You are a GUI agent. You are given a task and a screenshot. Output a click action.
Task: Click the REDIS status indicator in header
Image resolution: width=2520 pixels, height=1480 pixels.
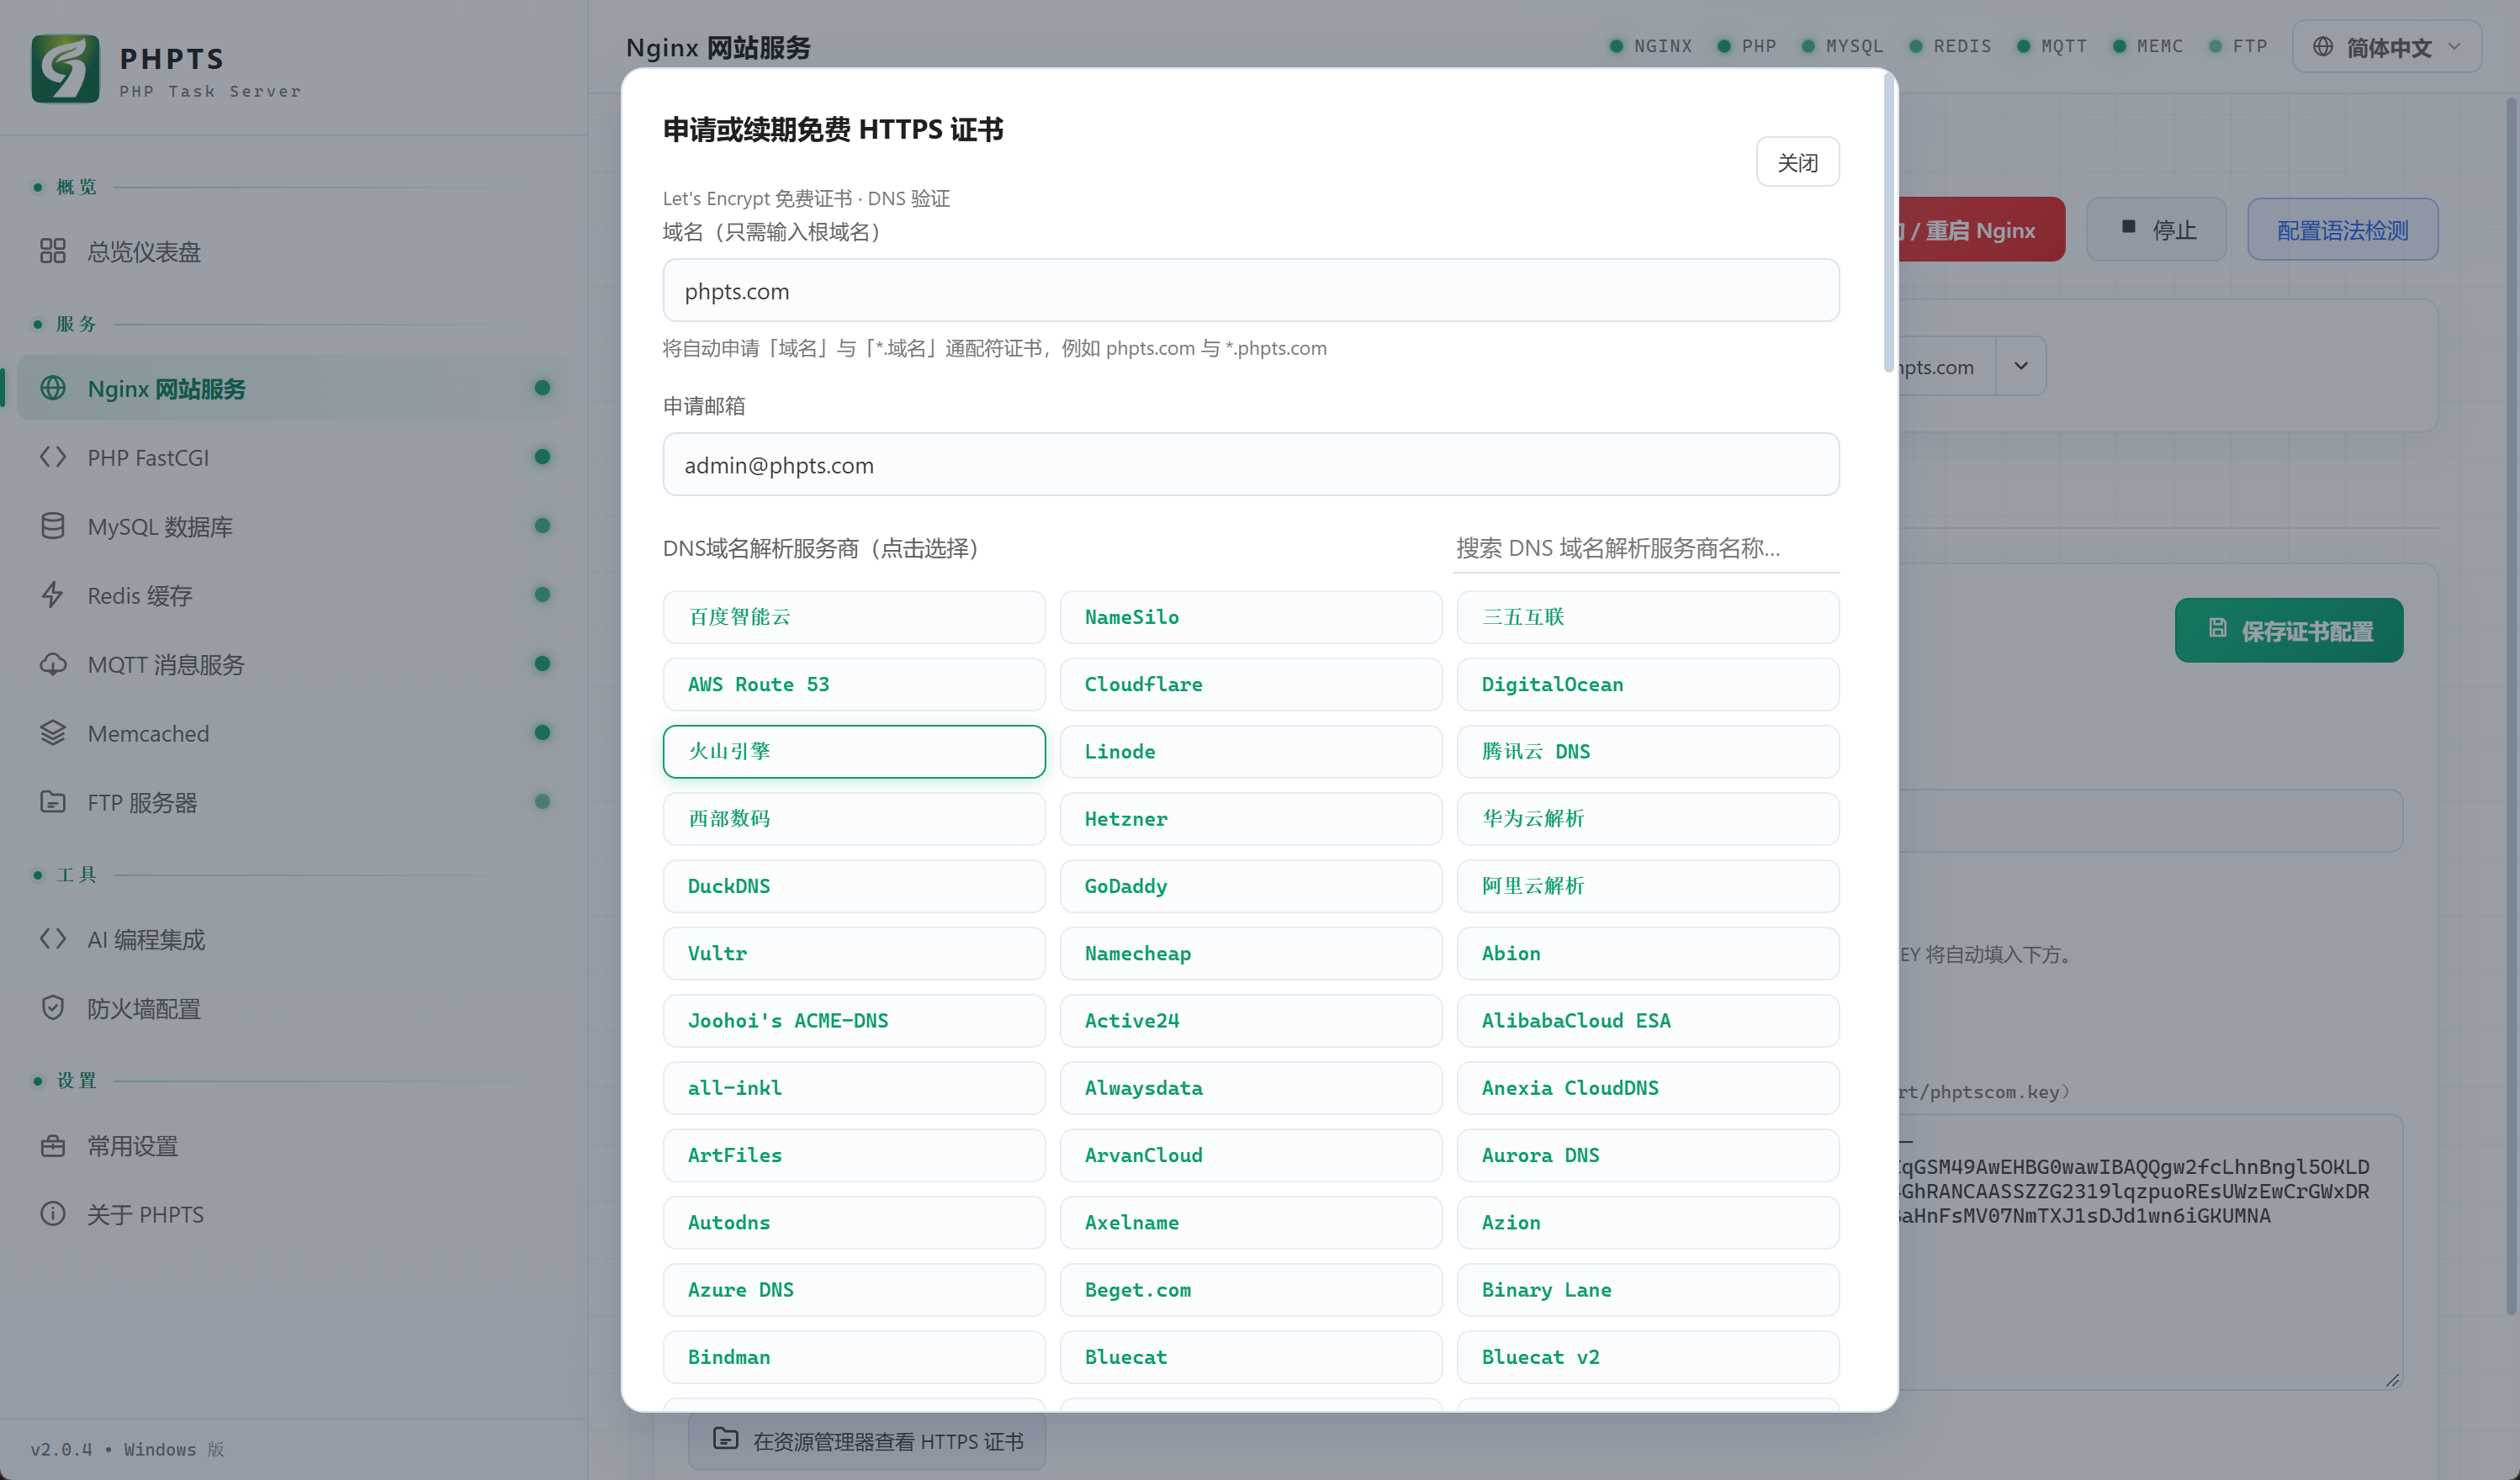click(x=1950, y=46)
